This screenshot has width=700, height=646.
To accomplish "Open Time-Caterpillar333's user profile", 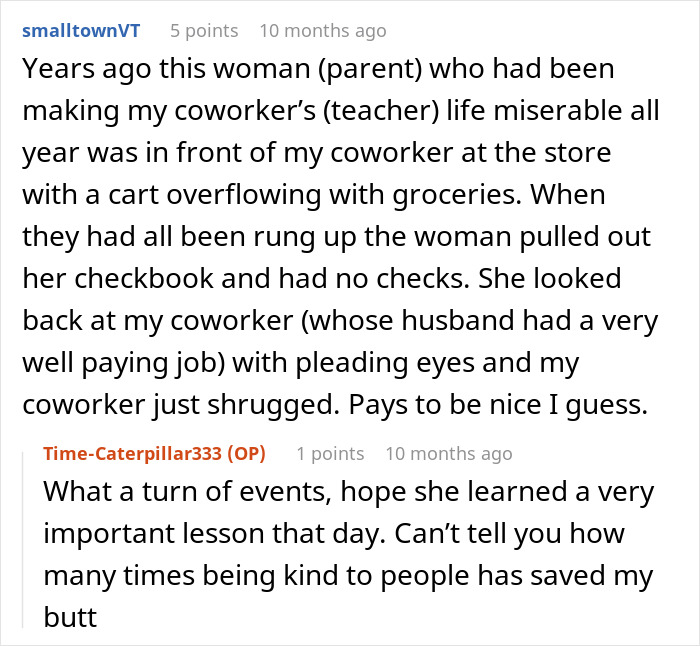I will [x=136, y=454].
